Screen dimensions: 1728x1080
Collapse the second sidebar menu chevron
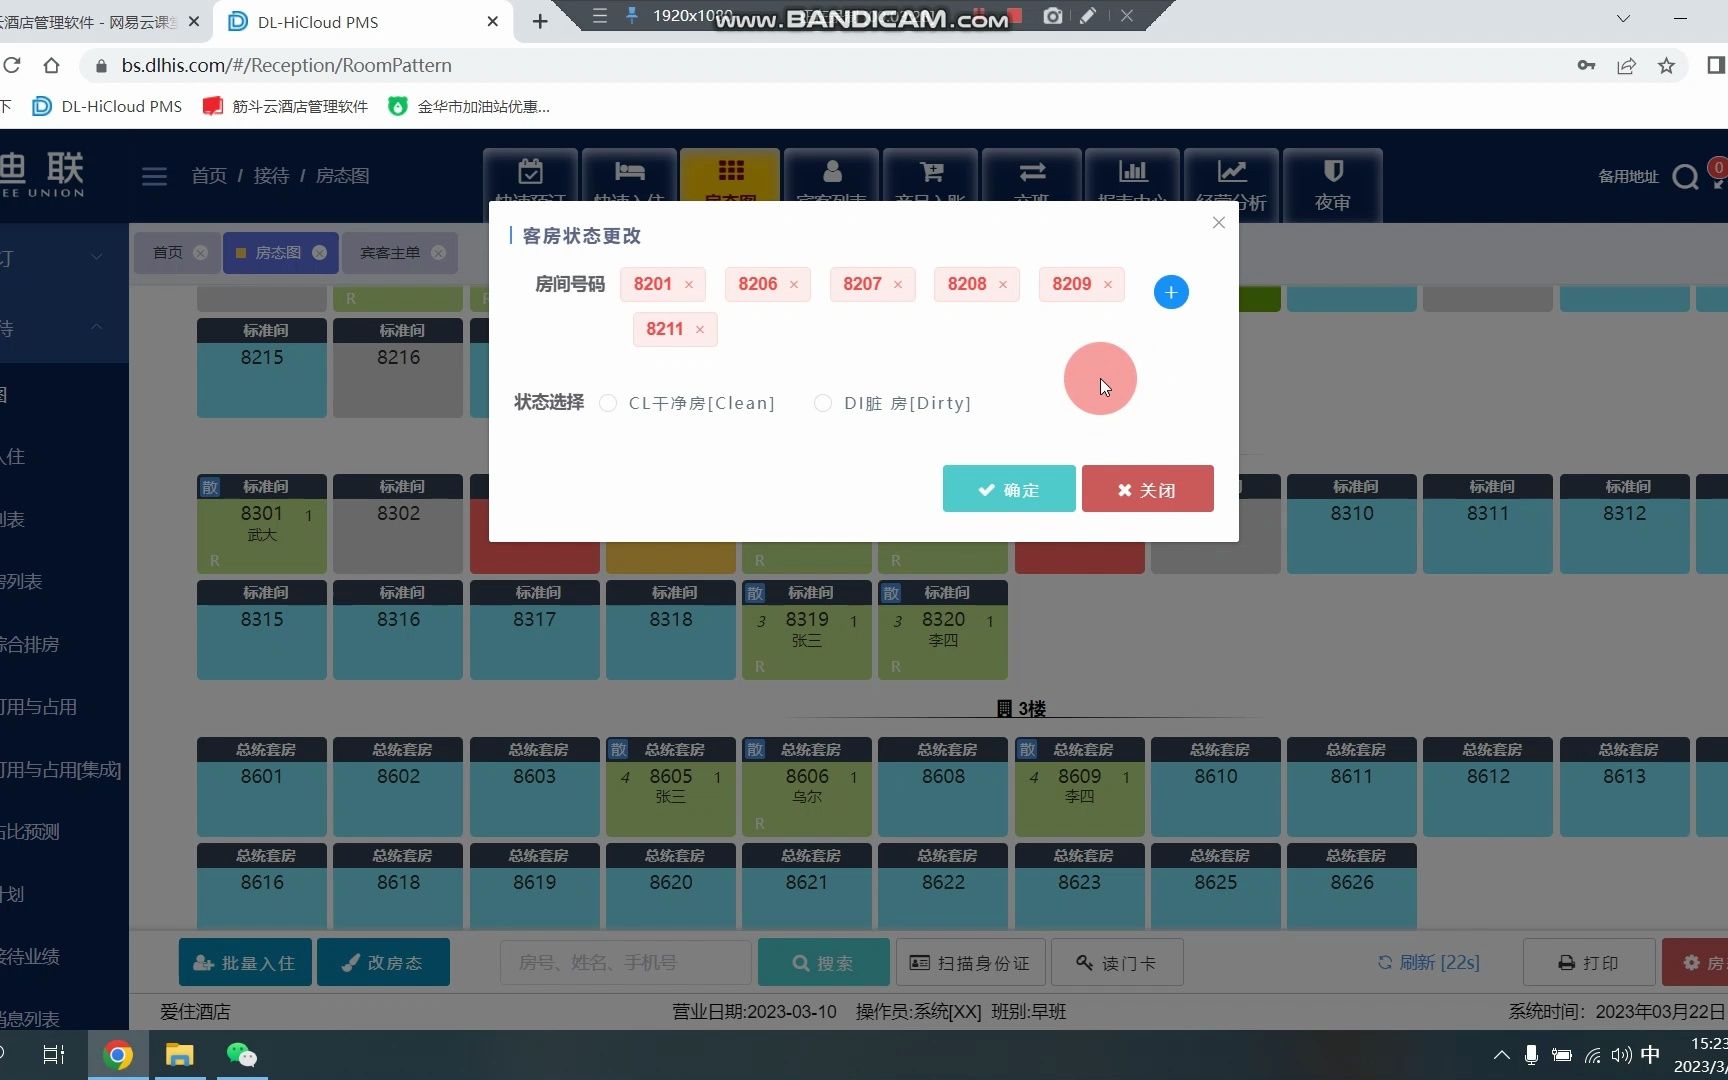[x=96, y=327]
